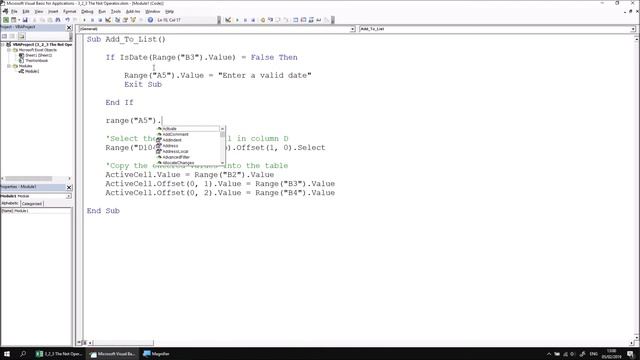Click the Save icon in the toolbar
The image size is (640, 360).
click(x=25, y=20)
